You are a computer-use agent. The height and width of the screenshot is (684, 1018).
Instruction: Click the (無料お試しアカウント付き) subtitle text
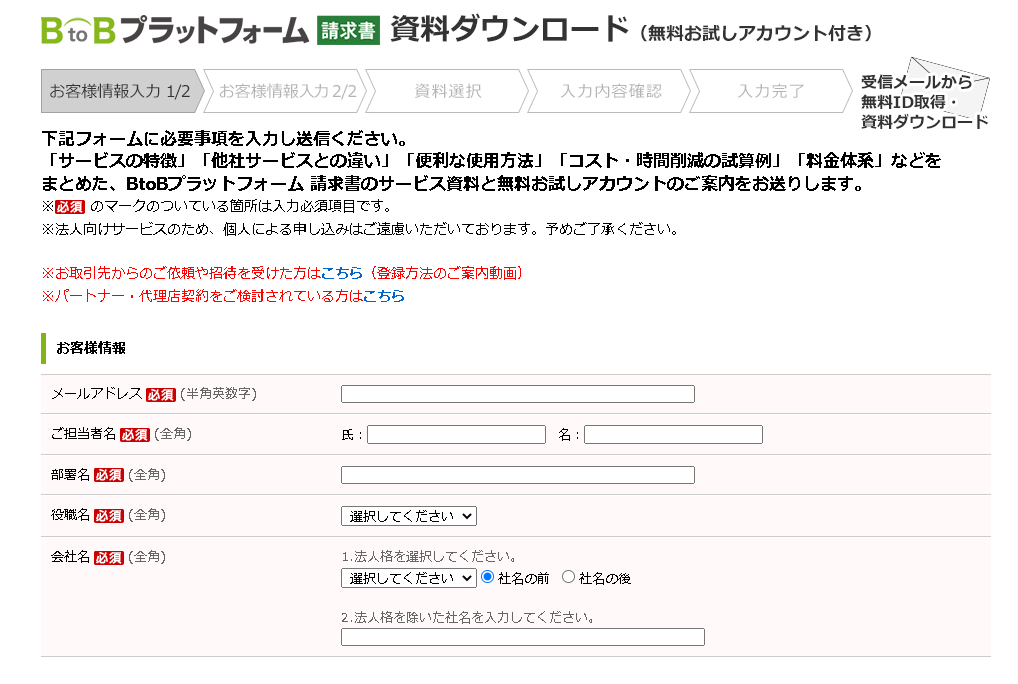coord(756,33)
